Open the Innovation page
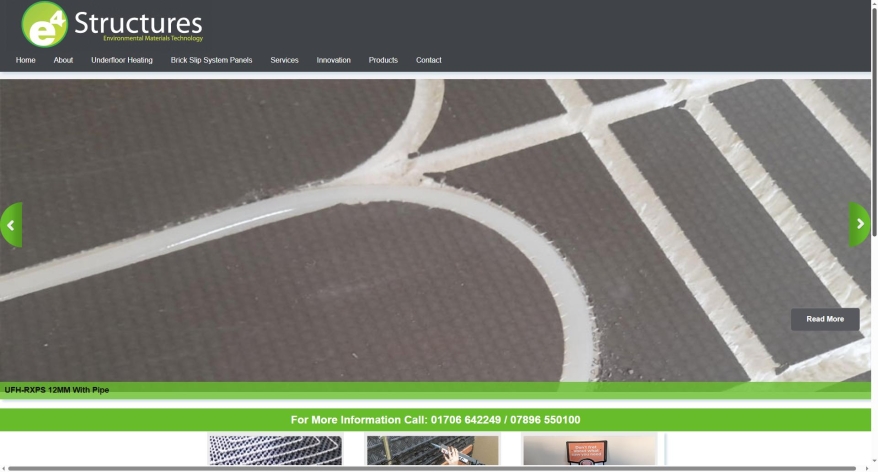878x472 pixels. click(x=334, y=60)
